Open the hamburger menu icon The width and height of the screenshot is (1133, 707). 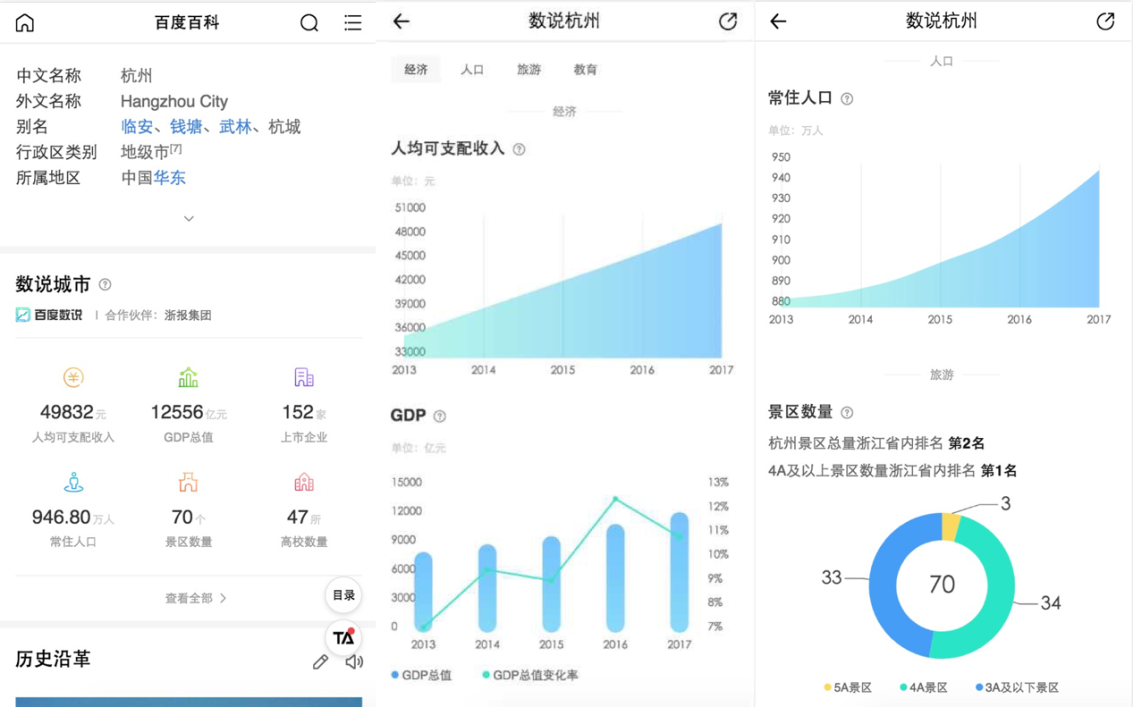click(353, 22)
